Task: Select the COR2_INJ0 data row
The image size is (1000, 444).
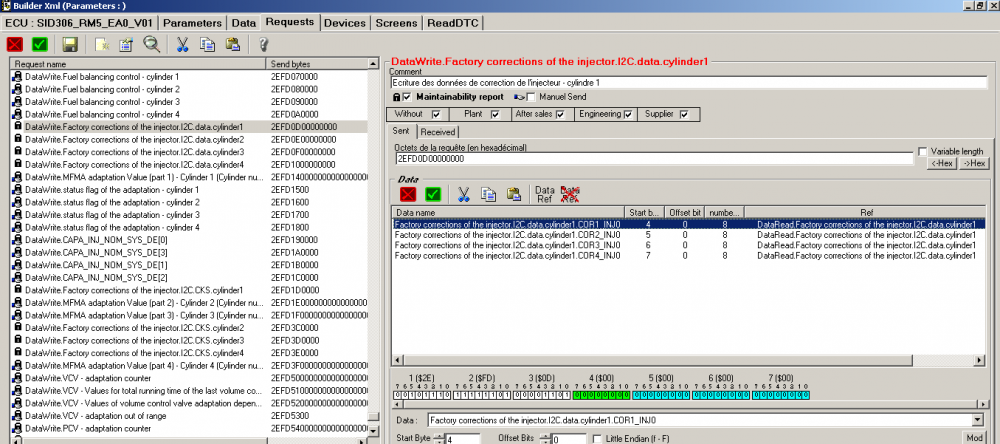Action: point(688,235)
